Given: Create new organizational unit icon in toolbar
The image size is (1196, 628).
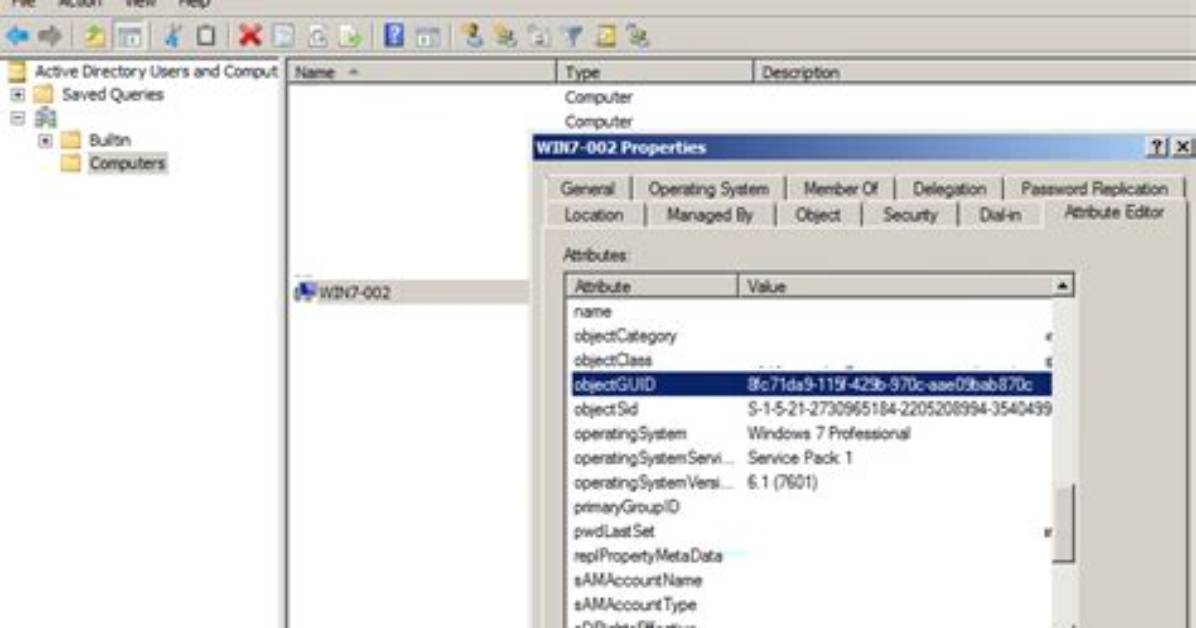Looking at the screenshot, I should point(539,36).
